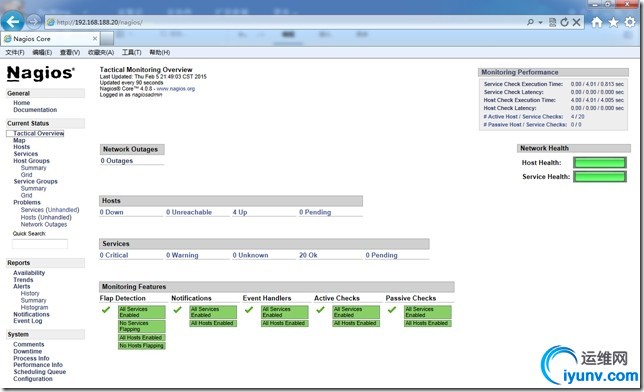The width and height of the screenshot is (644, 392).
Task: Open Availability report
Action: click(x=29, y=273)
